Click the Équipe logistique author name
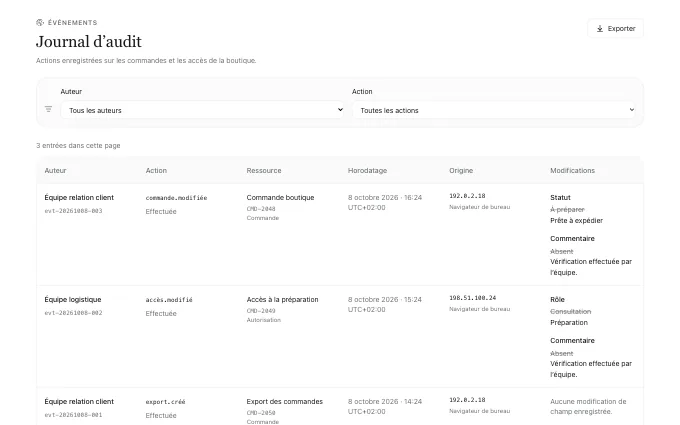Image resolution: width=680 pixels, height=425 pixels. [x=73, y=299]
